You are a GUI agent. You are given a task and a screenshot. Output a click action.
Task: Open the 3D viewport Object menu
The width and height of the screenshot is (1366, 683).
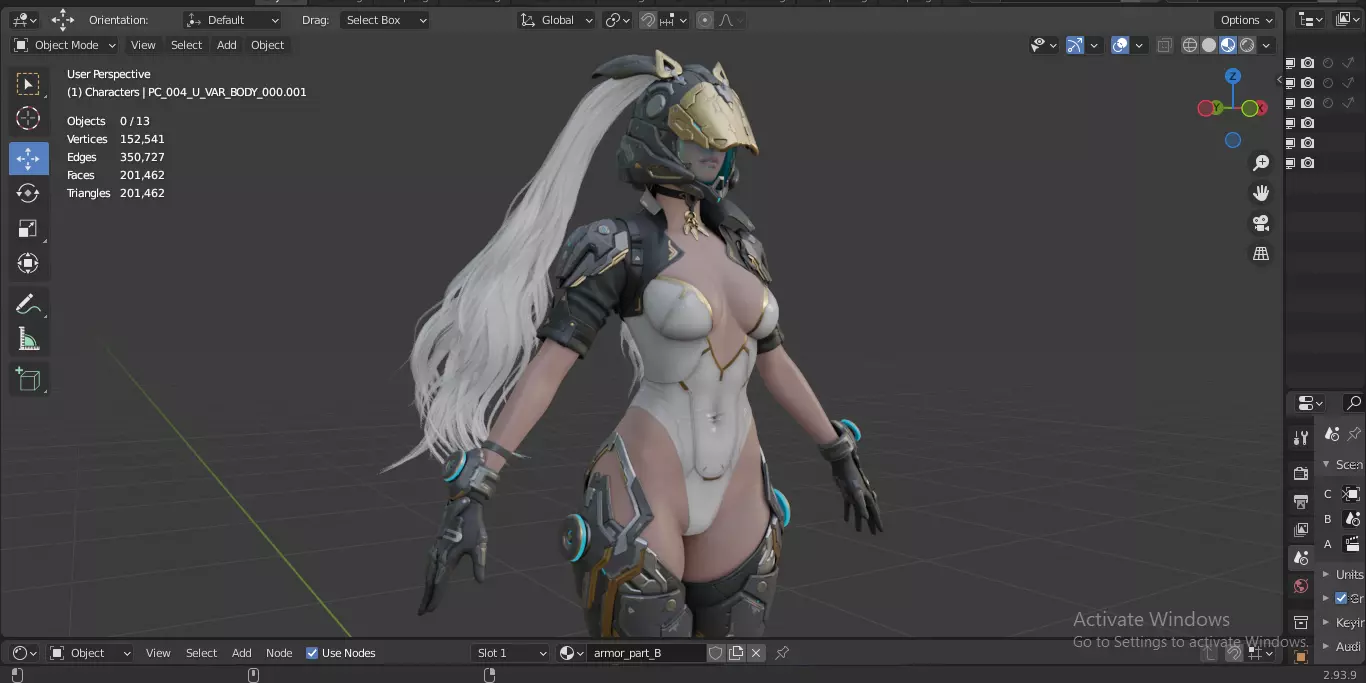pyautogui.click(x=267, y=45)
